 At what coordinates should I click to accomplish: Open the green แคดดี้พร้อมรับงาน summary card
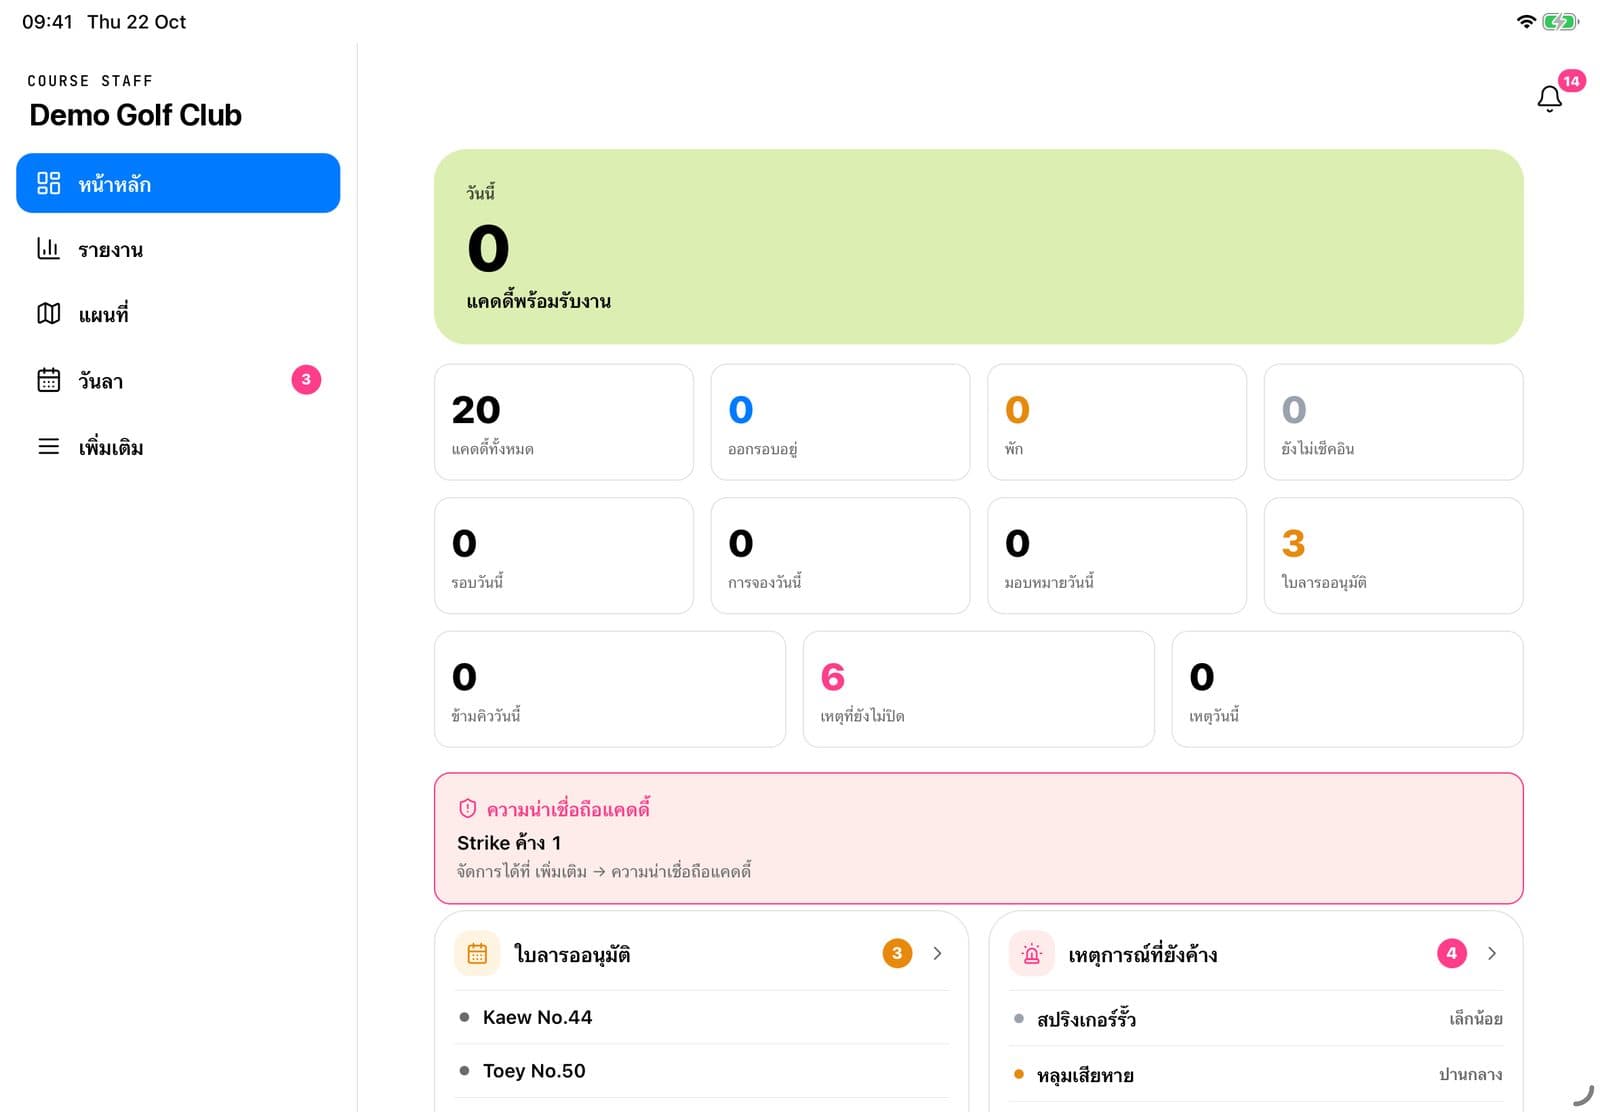coord(978,247)
